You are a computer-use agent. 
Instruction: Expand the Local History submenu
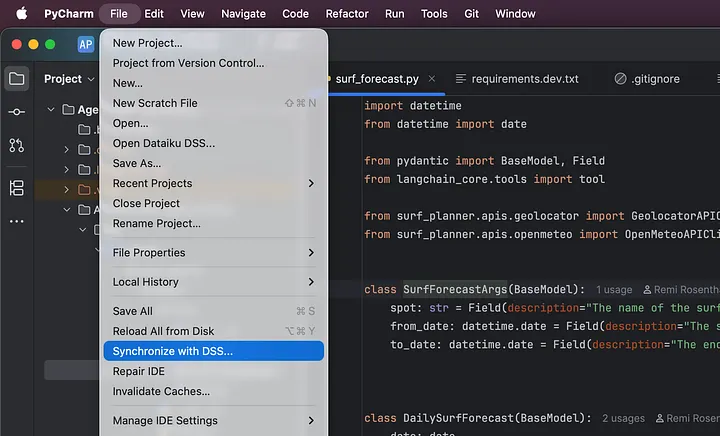[x=214, y=282]
